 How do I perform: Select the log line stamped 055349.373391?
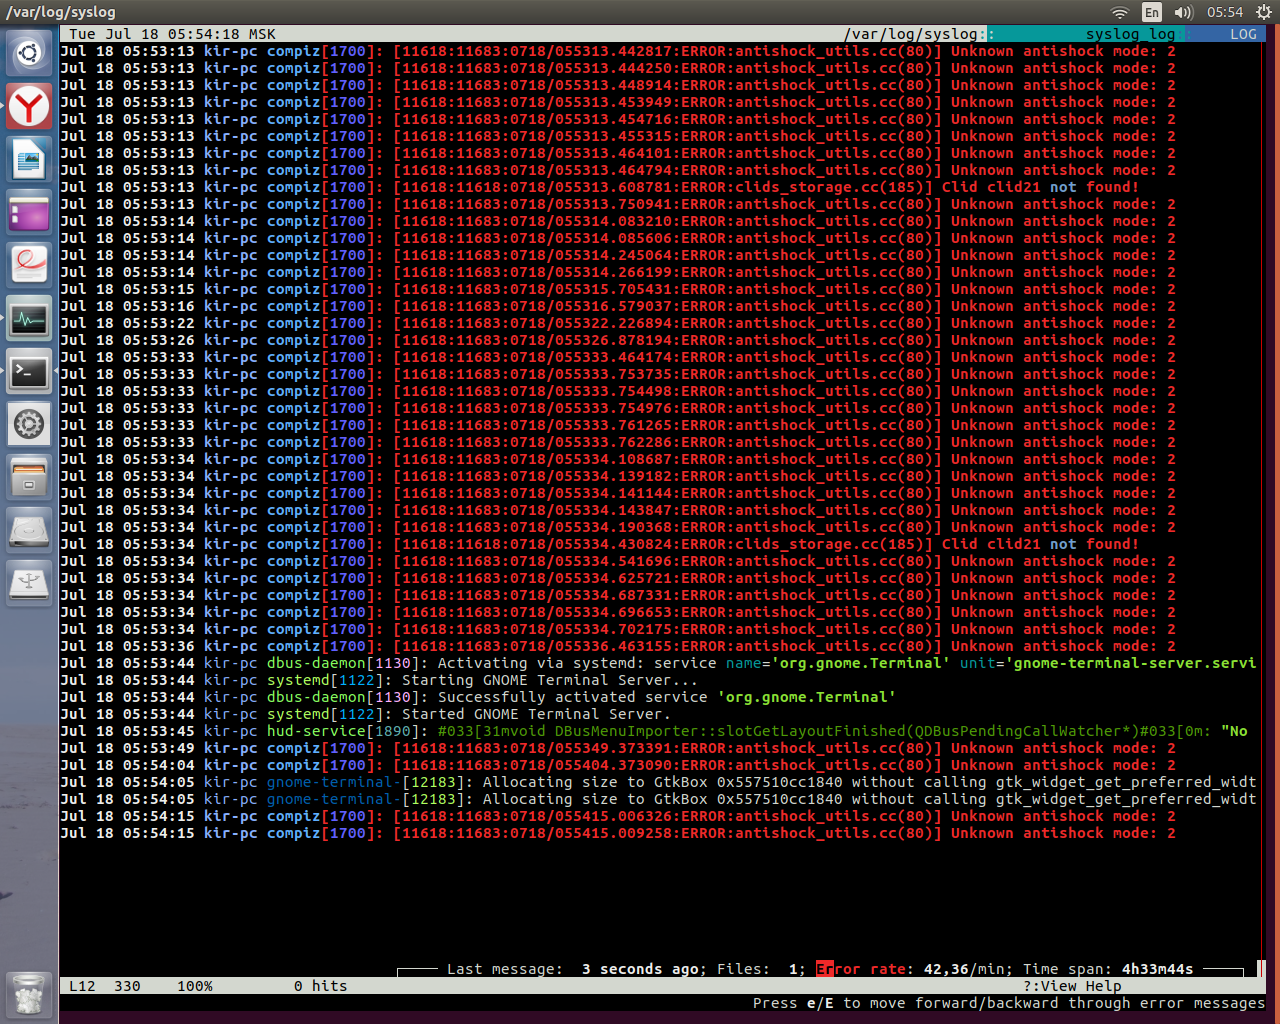tap(618, 748)
